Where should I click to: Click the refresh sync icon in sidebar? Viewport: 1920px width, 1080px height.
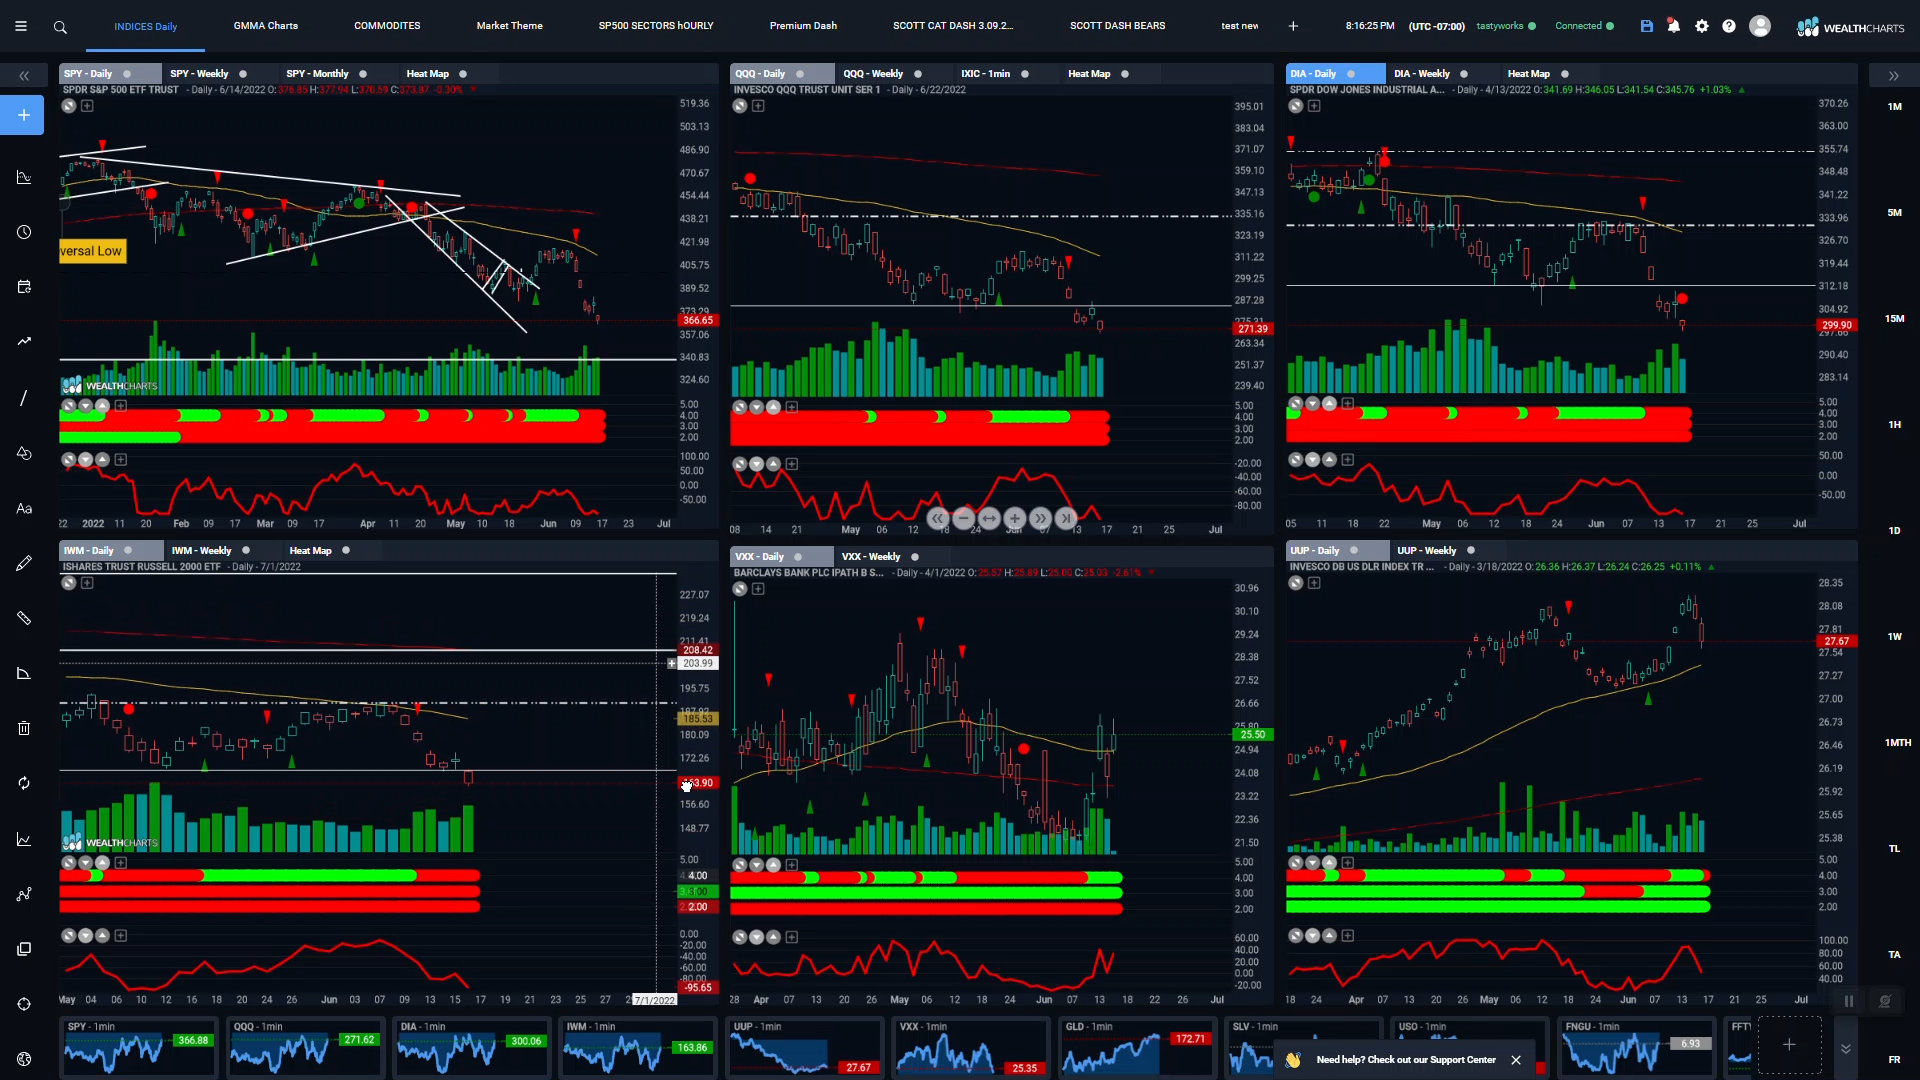(24, 783)
